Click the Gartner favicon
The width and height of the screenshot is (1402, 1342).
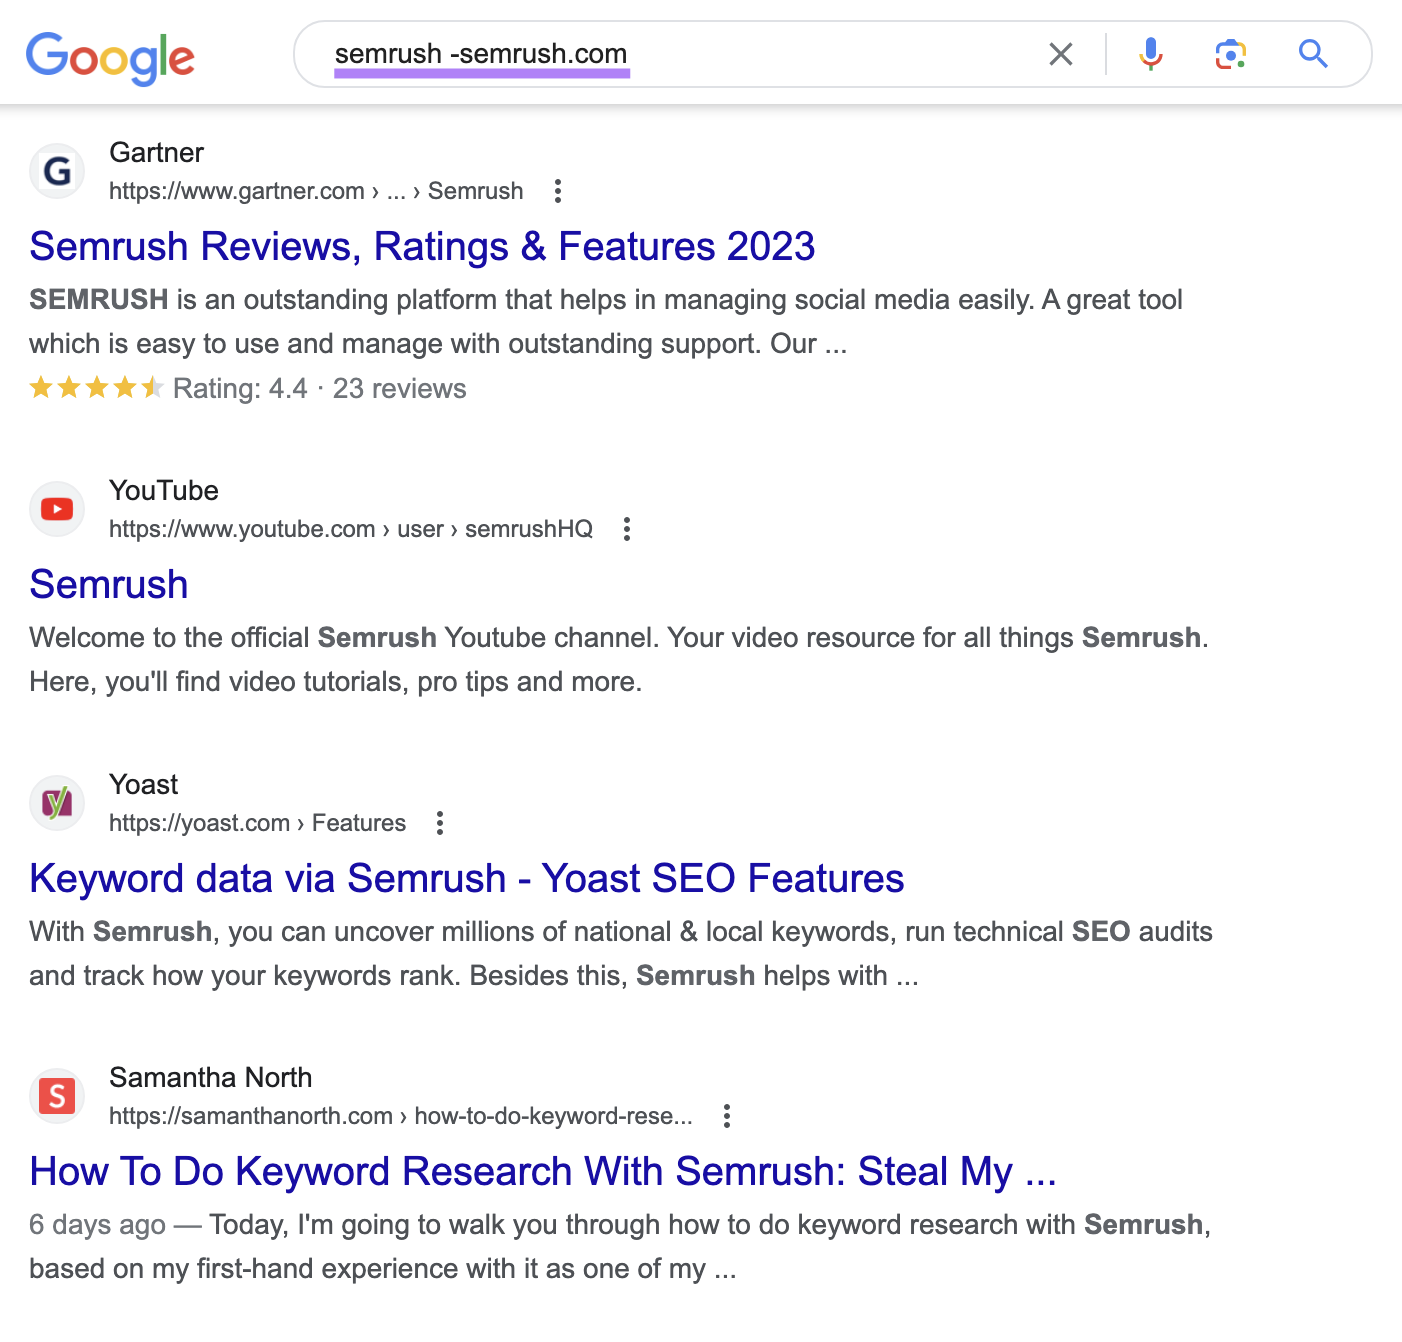pyautogui.click(x=57, y=171)
